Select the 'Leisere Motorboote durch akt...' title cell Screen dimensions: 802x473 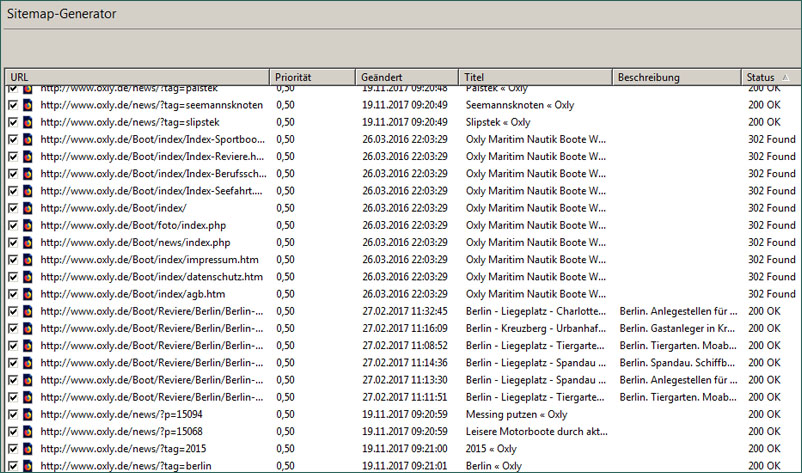tap(536, 431)
